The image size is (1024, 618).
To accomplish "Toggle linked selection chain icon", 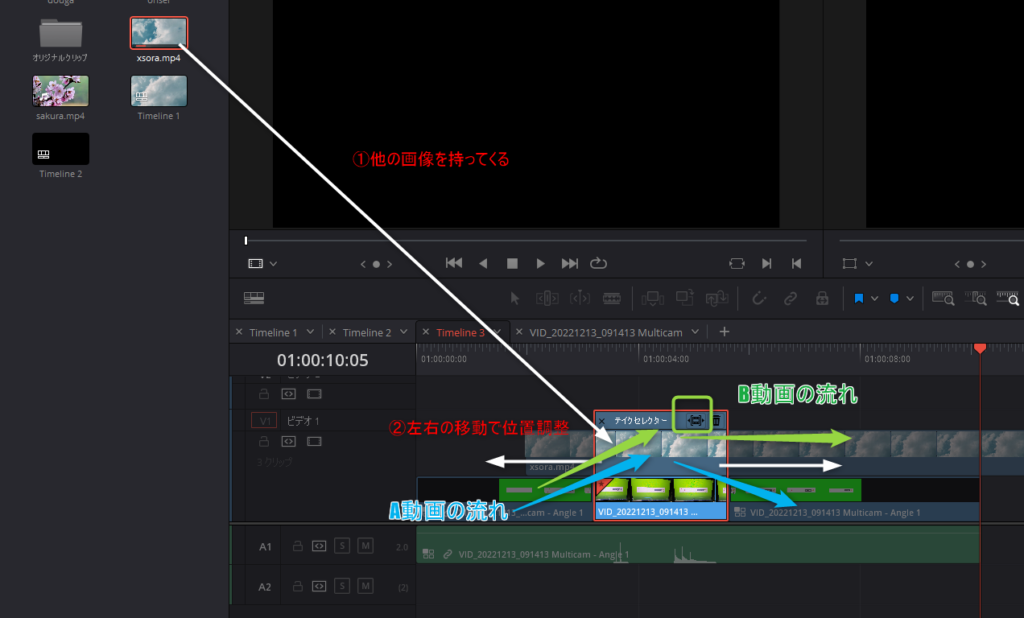I will point(790,299).
